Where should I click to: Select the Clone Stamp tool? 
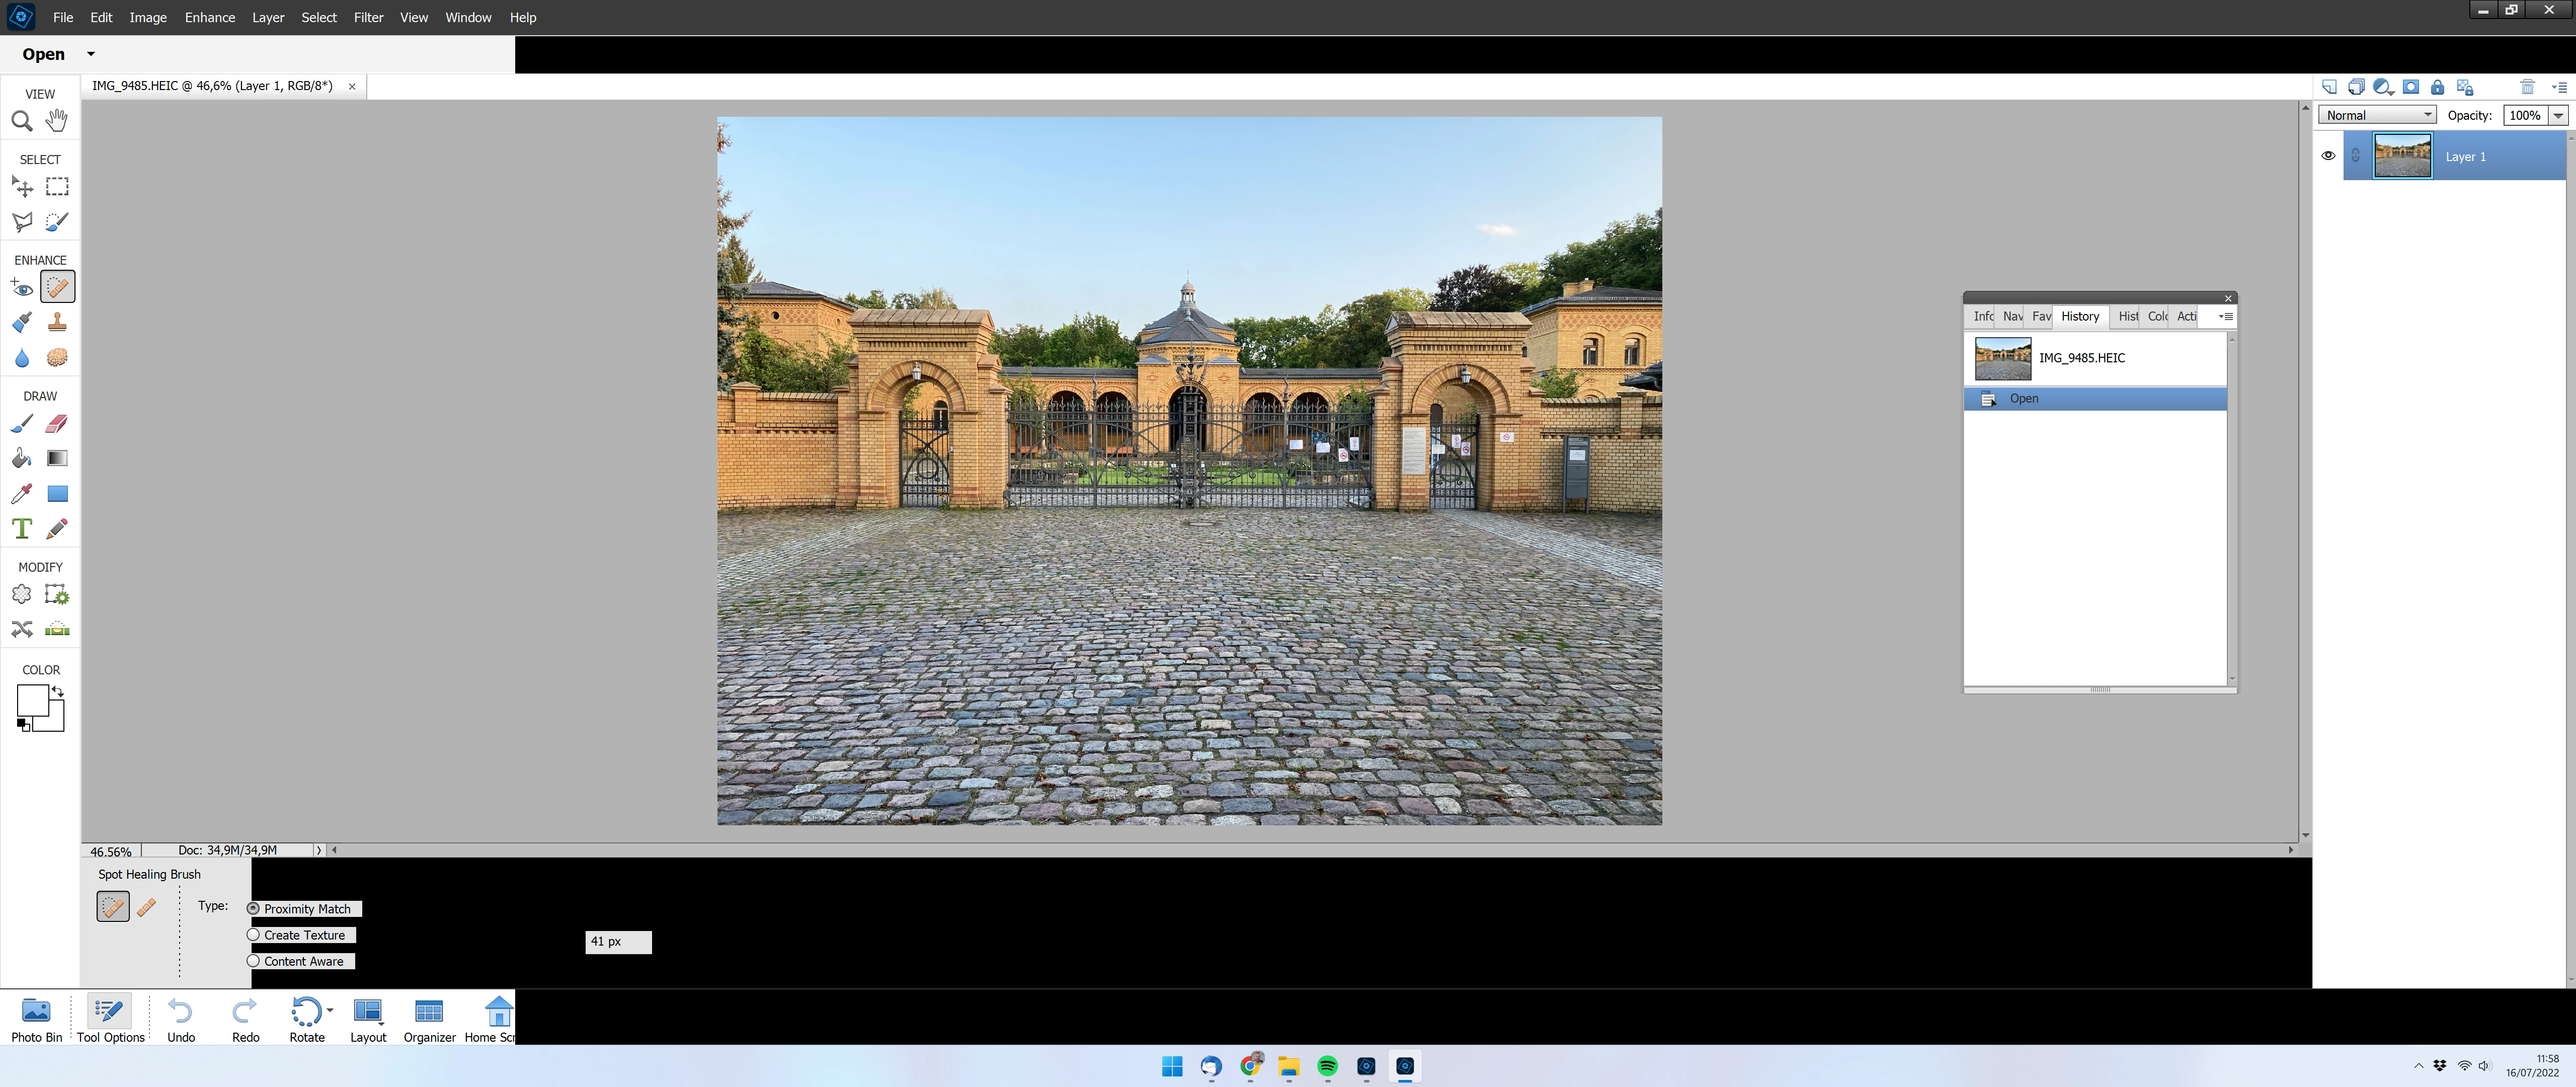(57, 322)
